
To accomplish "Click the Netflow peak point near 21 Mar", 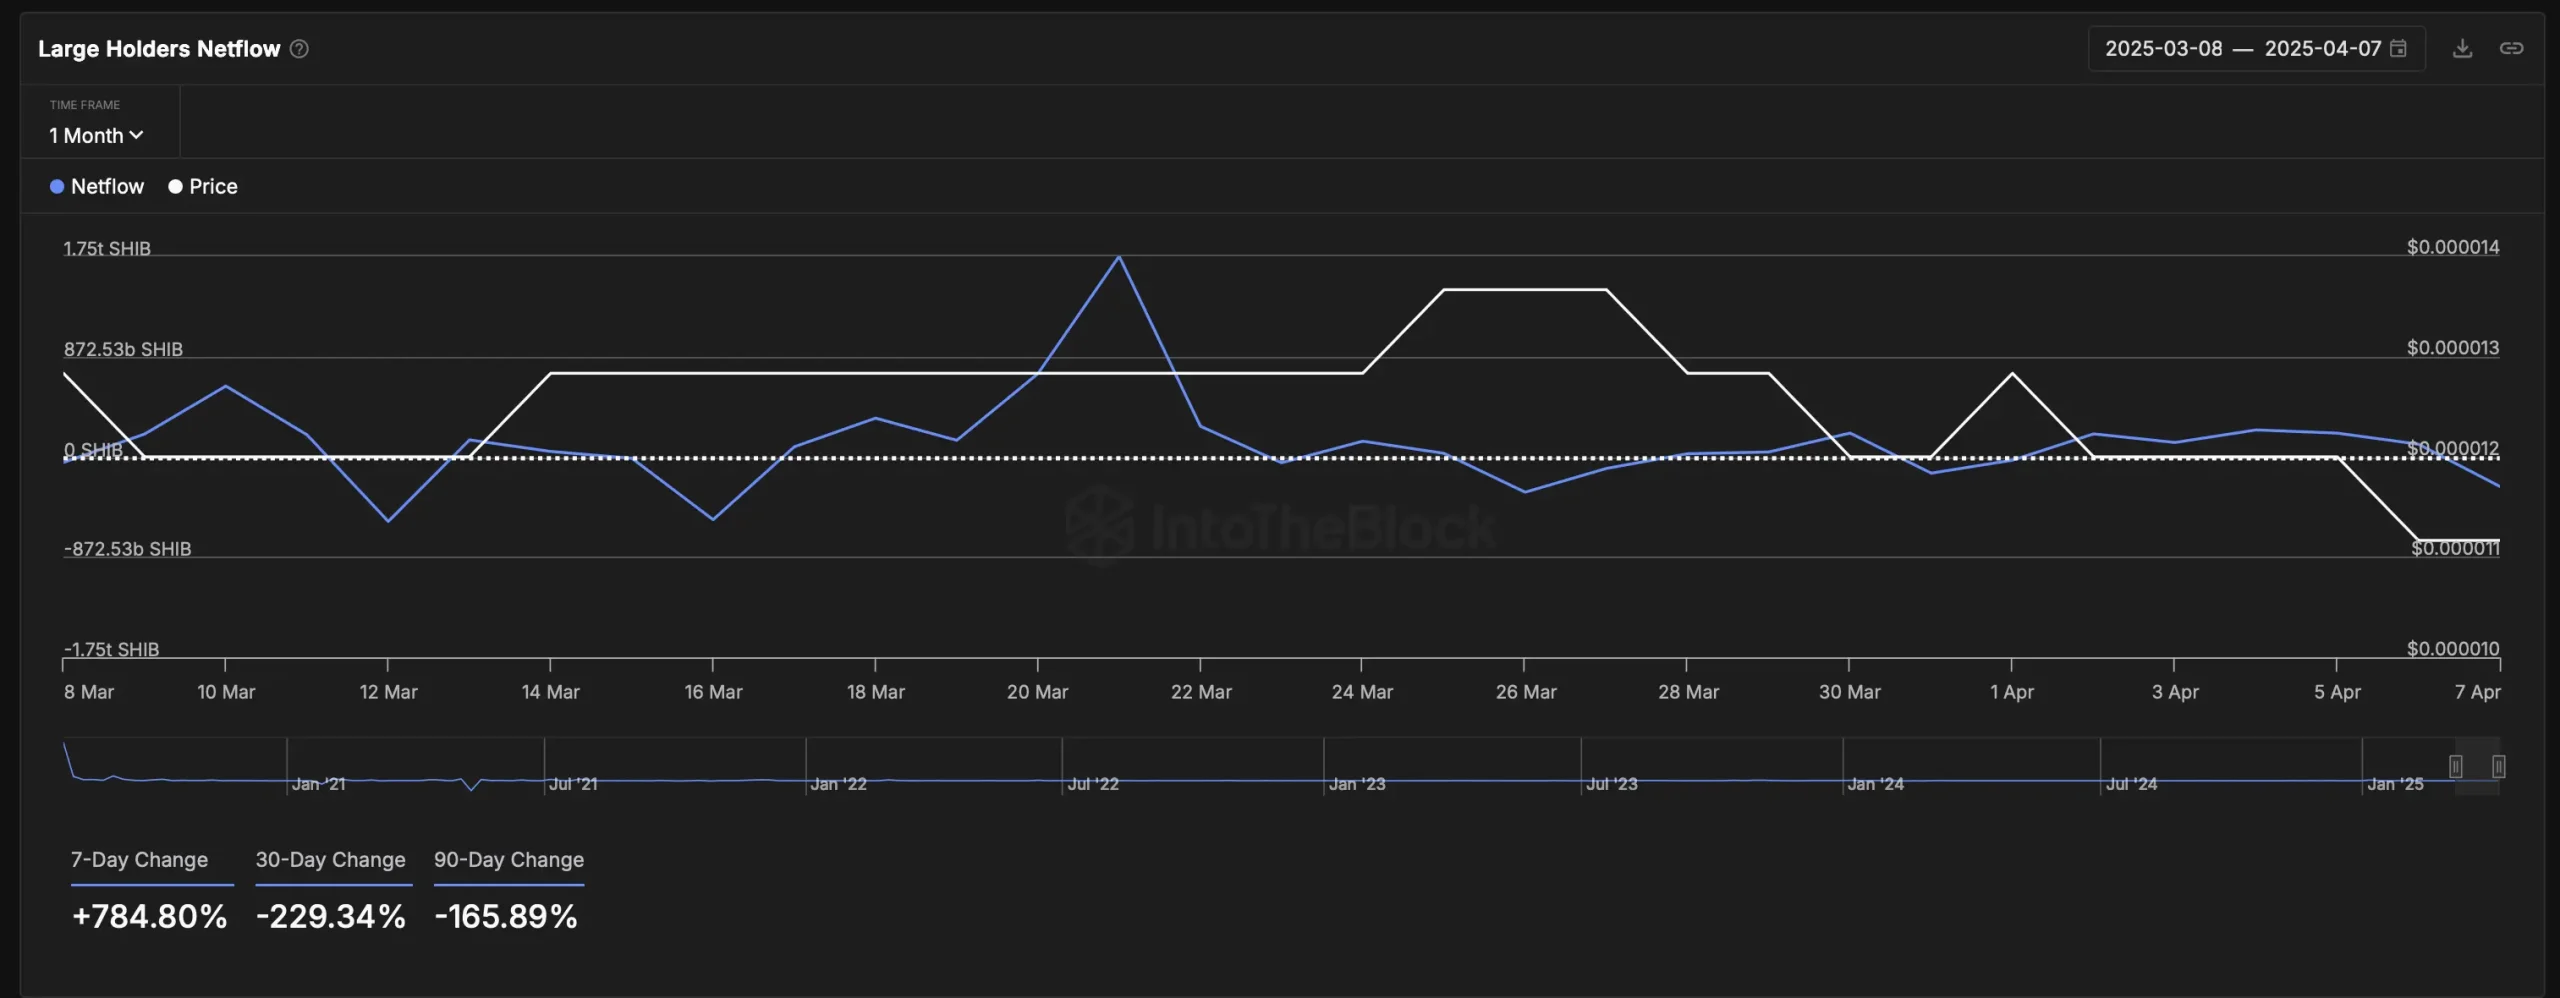I will (x=1119, y=257).
